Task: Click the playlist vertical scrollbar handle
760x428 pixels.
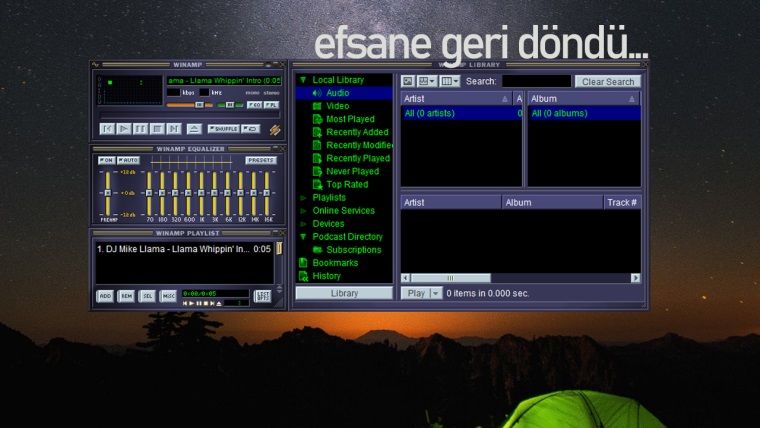Action: point(279,249)
